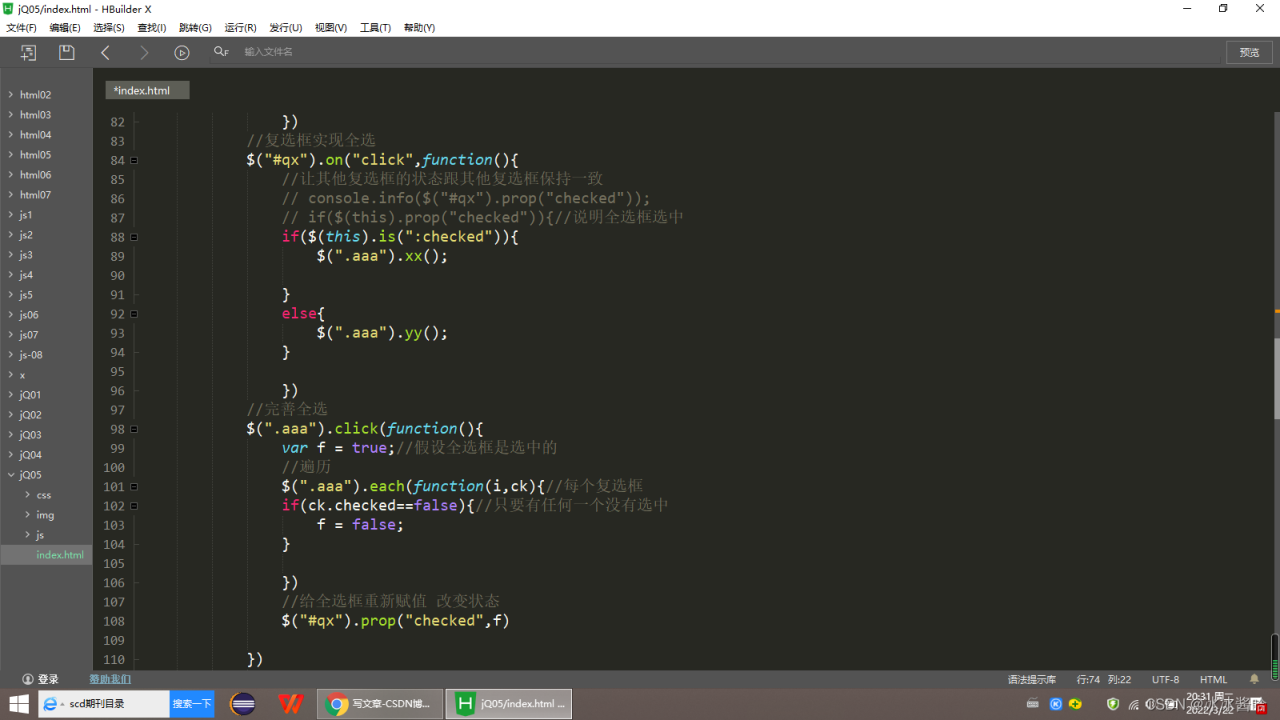Select the x folder in tree
This screenshot has width=1280, height=720.
pos(22,375)
